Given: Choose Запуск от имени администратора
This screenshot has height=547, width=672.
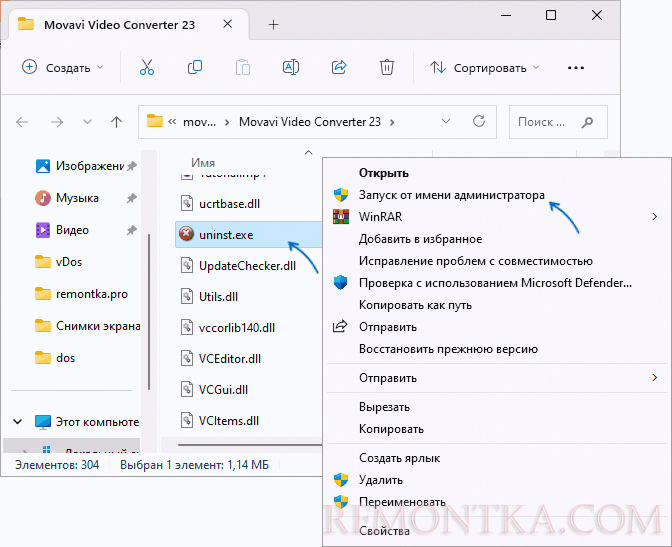Looking at the screenshot, I should click(497, 195).
